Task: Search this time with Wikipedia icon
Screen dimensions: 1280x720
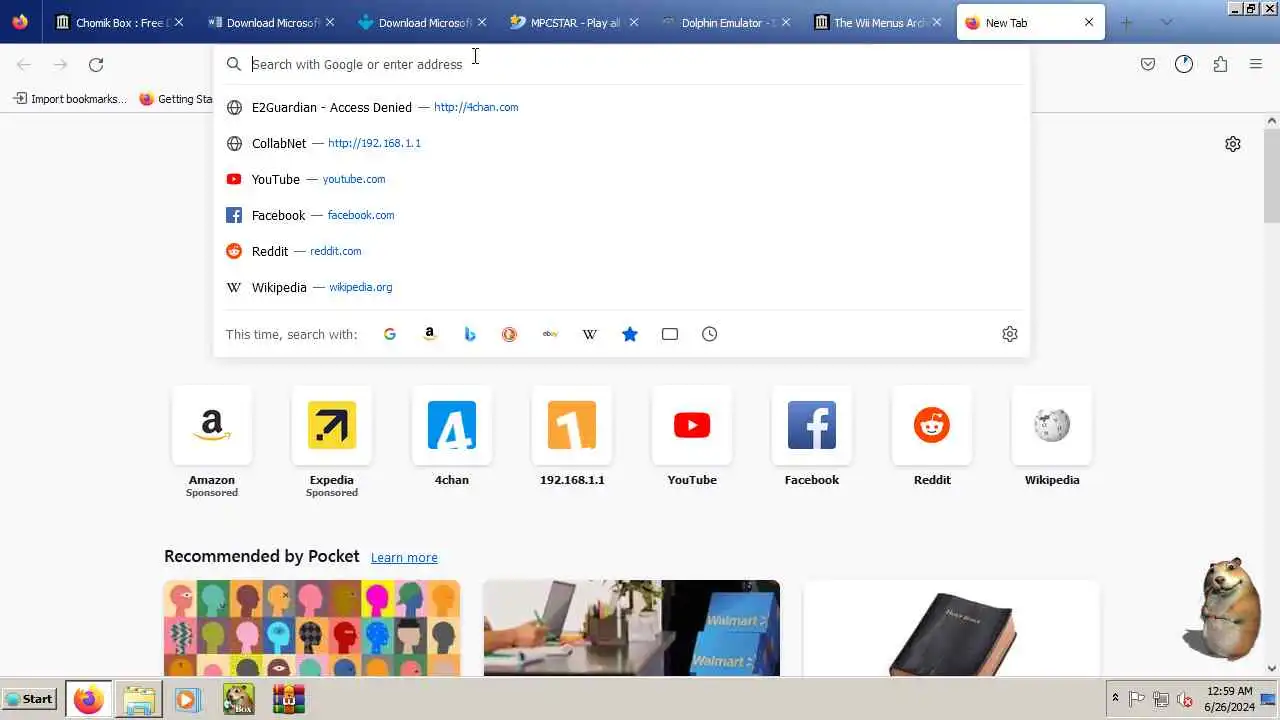Action: tap(590, 334)
